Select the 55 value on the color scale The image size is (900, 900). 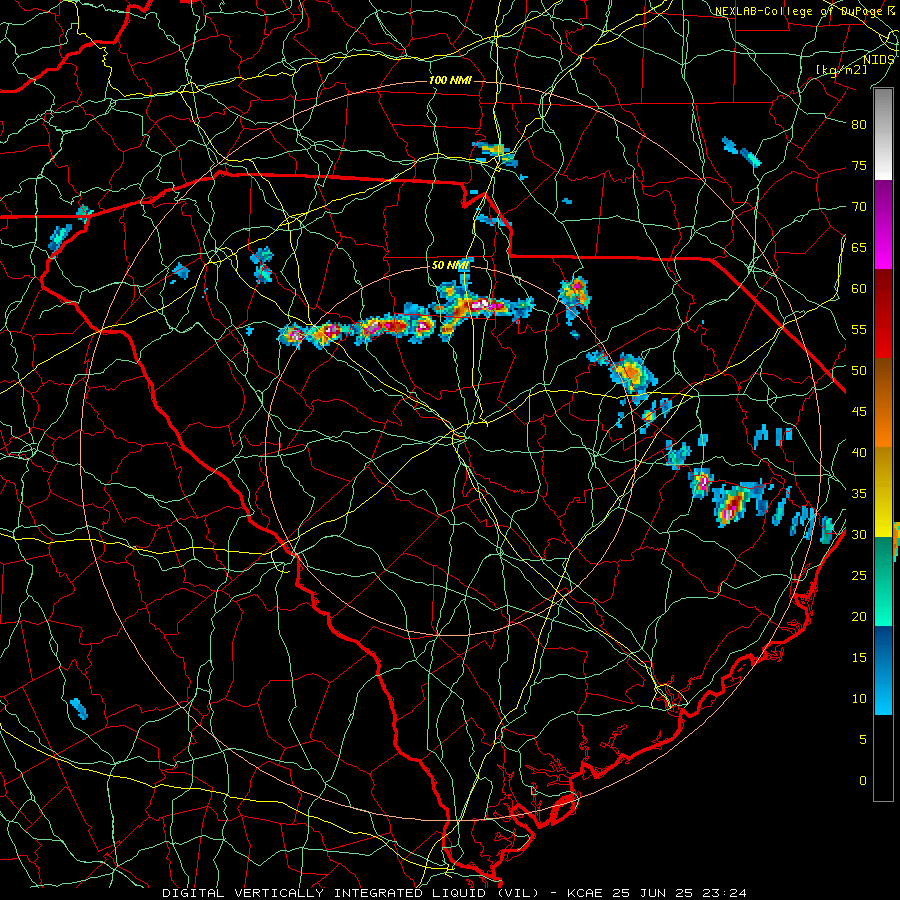click(x=859, y=329)
